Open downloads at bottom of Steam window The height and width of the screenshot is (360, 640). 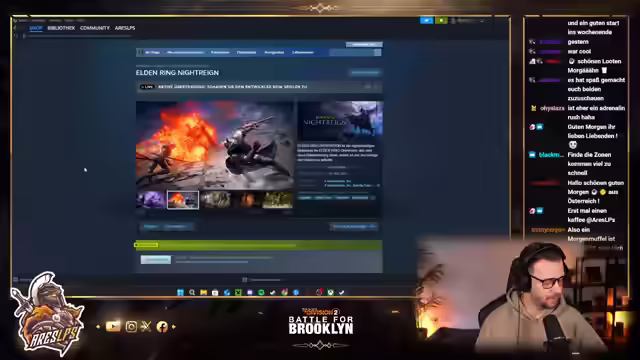[262, 280]
